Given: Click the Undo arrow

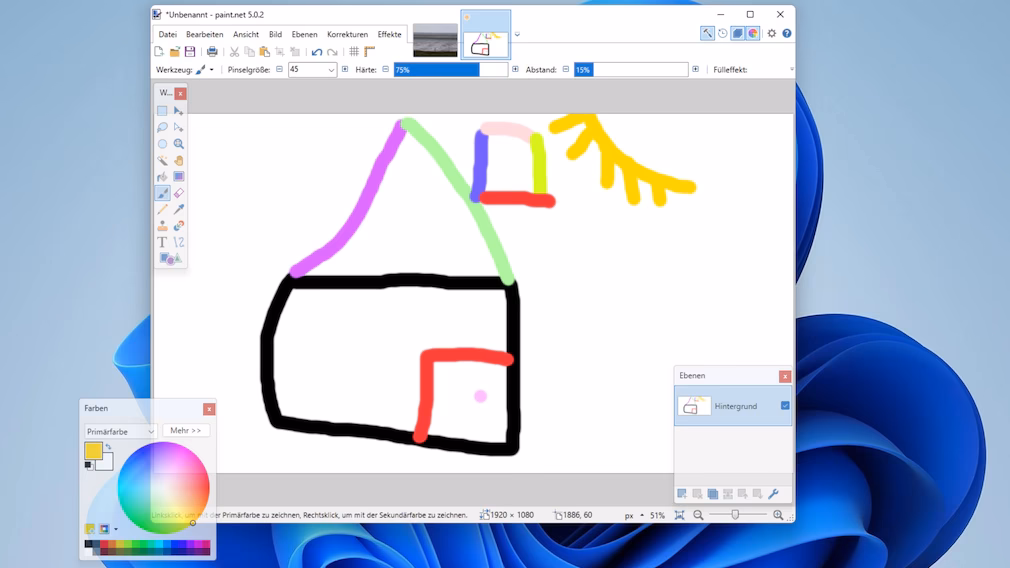Looking at the screenshot, I should coord(317,52).
